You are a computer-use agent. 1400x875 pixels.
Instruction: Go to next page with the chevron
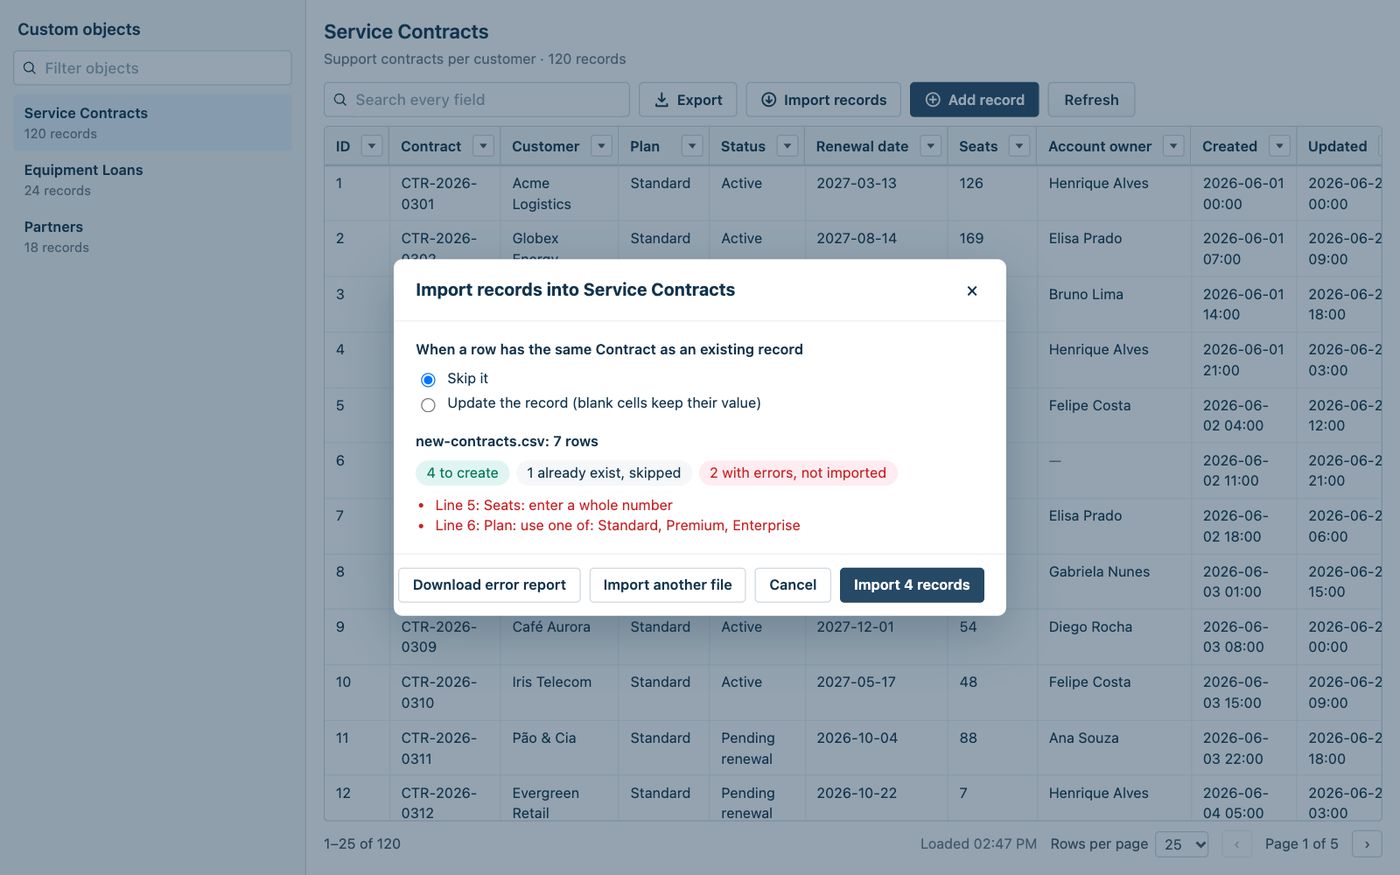click(1367, 844)
